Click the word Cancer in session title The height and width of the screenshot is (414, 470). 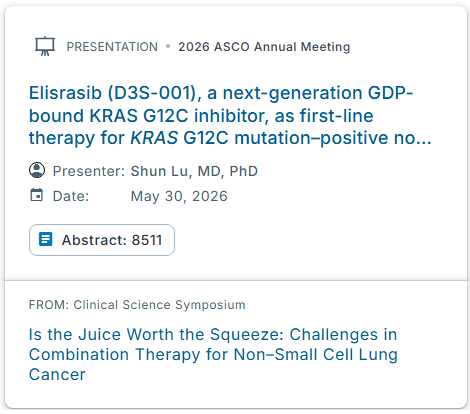pos(57,374)
